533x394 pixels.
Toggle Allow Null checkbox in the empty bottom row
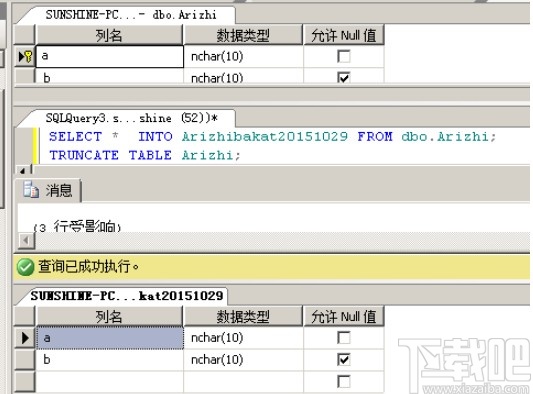(x=344, y=381)
